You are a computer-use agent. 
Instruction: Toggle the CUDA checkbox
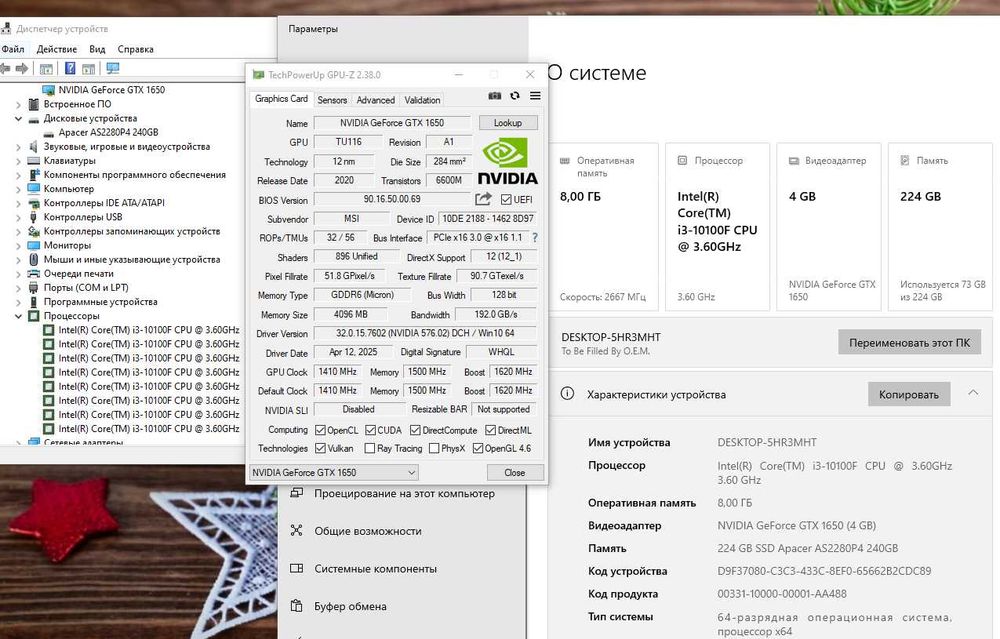coord(371,430)
